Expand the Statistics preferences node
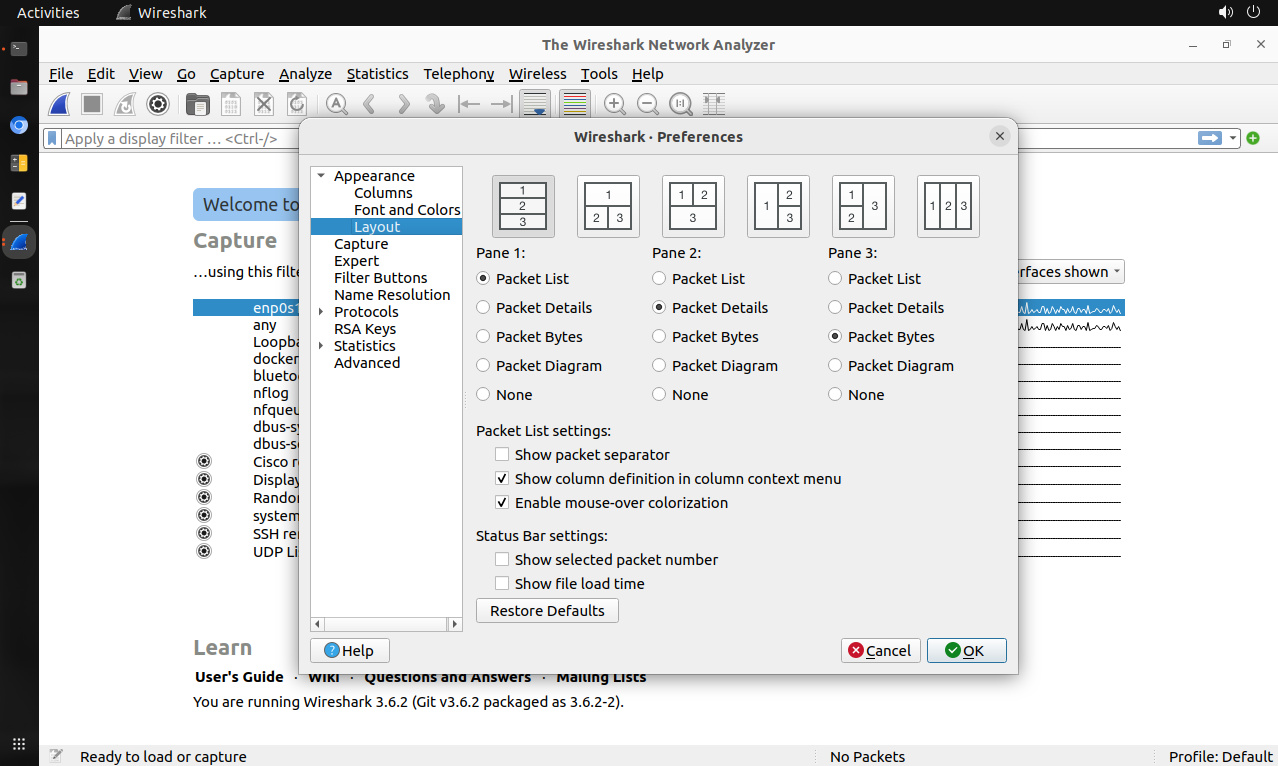 click(321, 346)
